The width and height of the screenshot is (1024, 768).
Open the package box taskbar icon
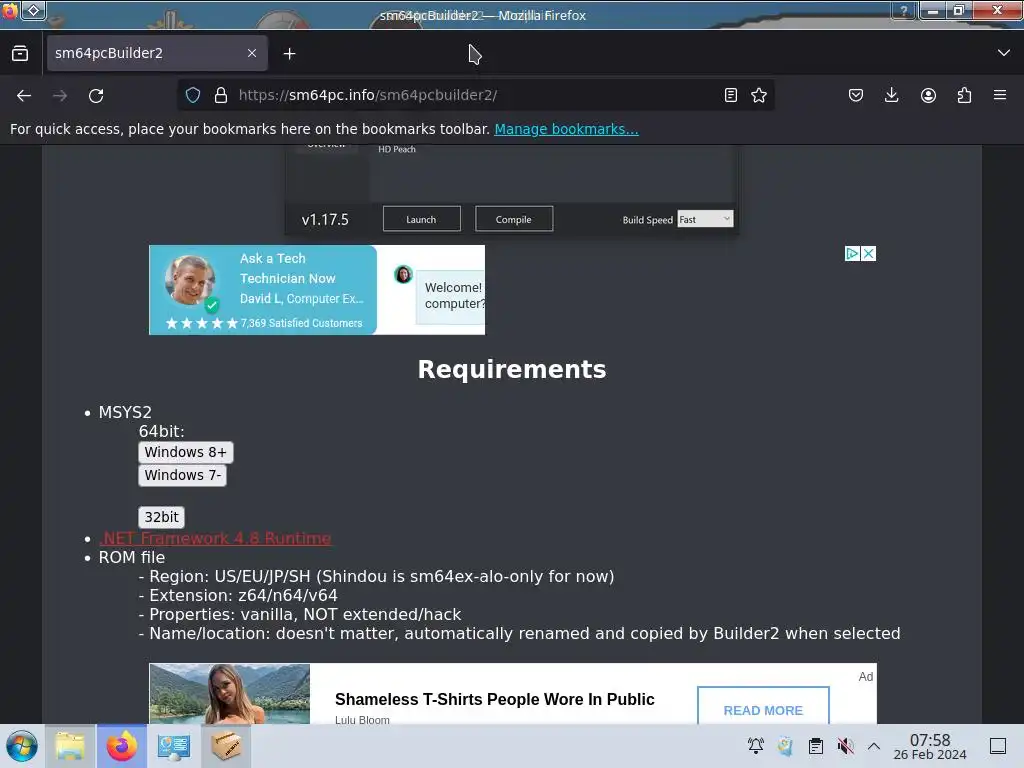pos(225,746)
